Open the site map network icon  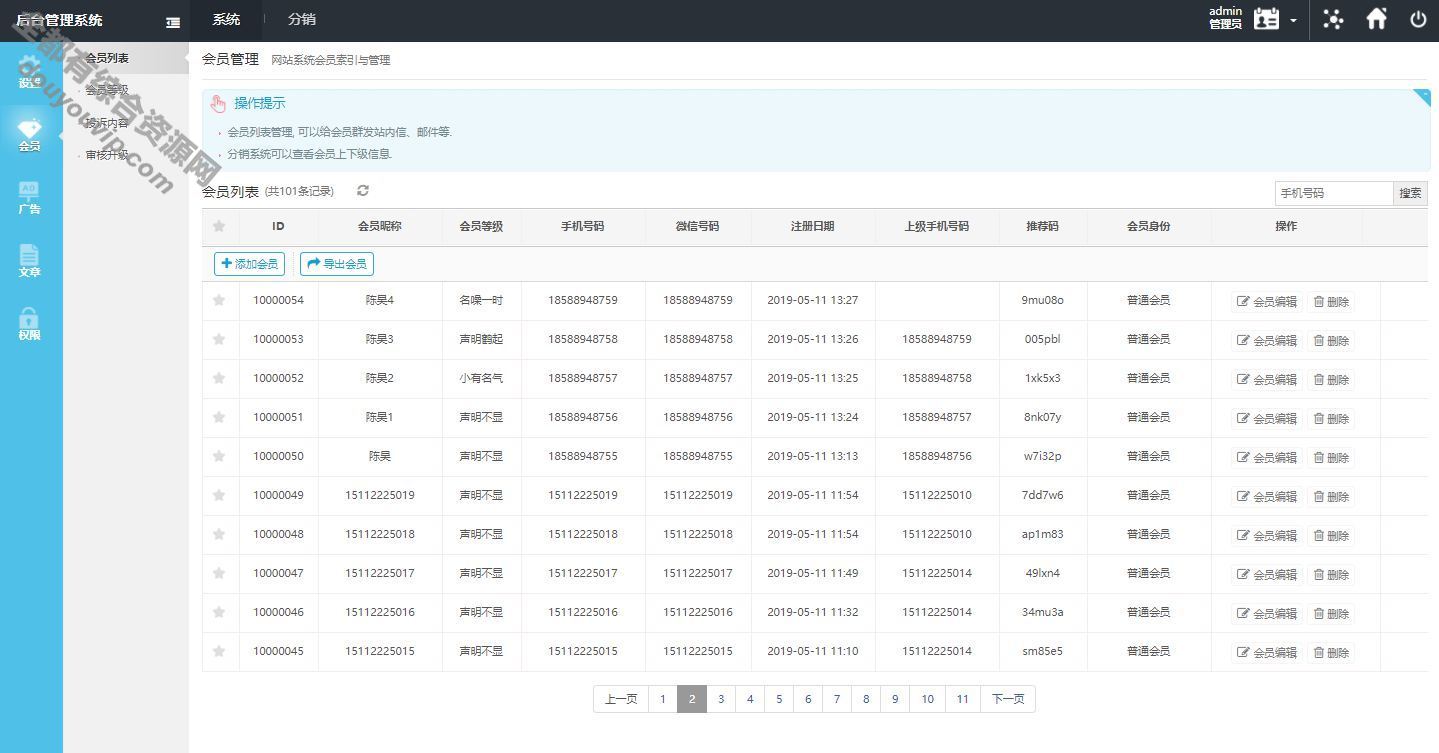1333,19
